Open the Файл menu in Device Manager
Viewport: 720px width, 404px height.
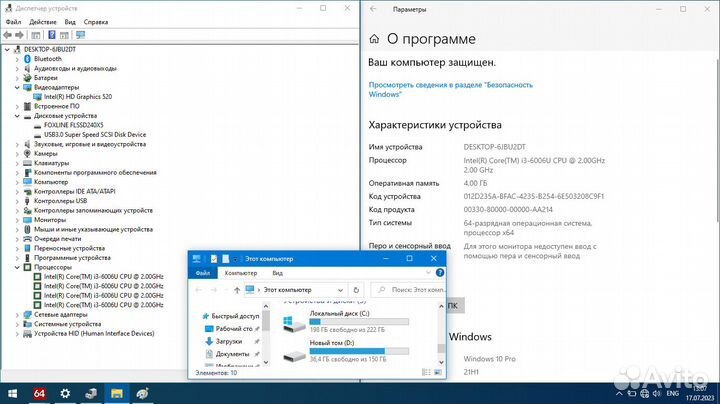coord(13,22)
